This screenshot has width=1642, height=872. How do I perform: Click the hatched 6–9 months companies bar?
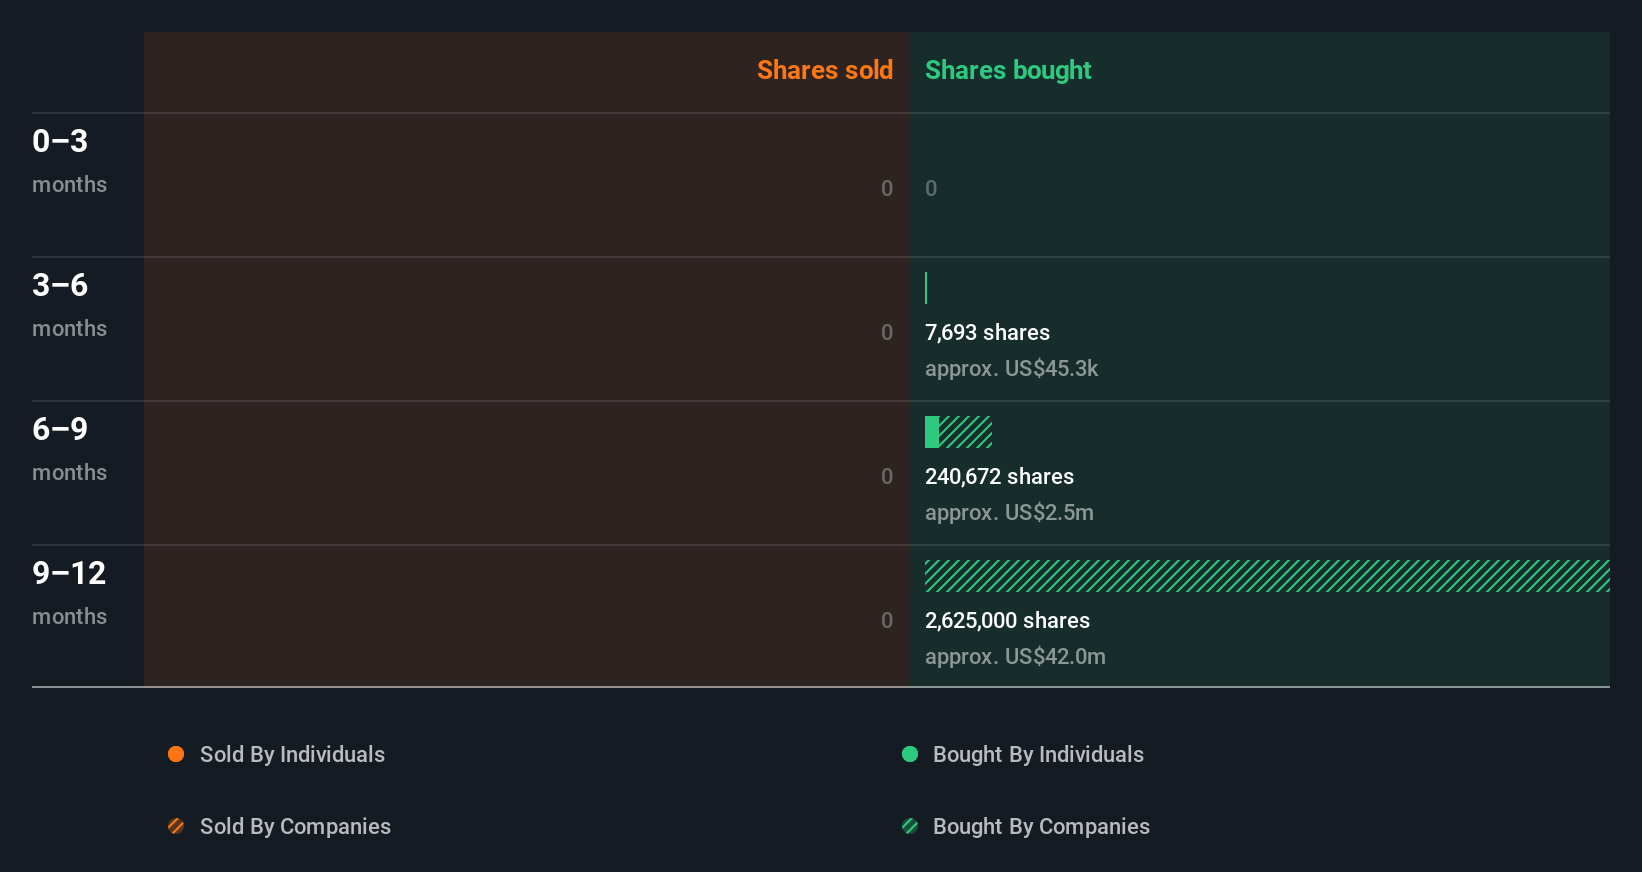pyautogui.click(x=966, y=432)
